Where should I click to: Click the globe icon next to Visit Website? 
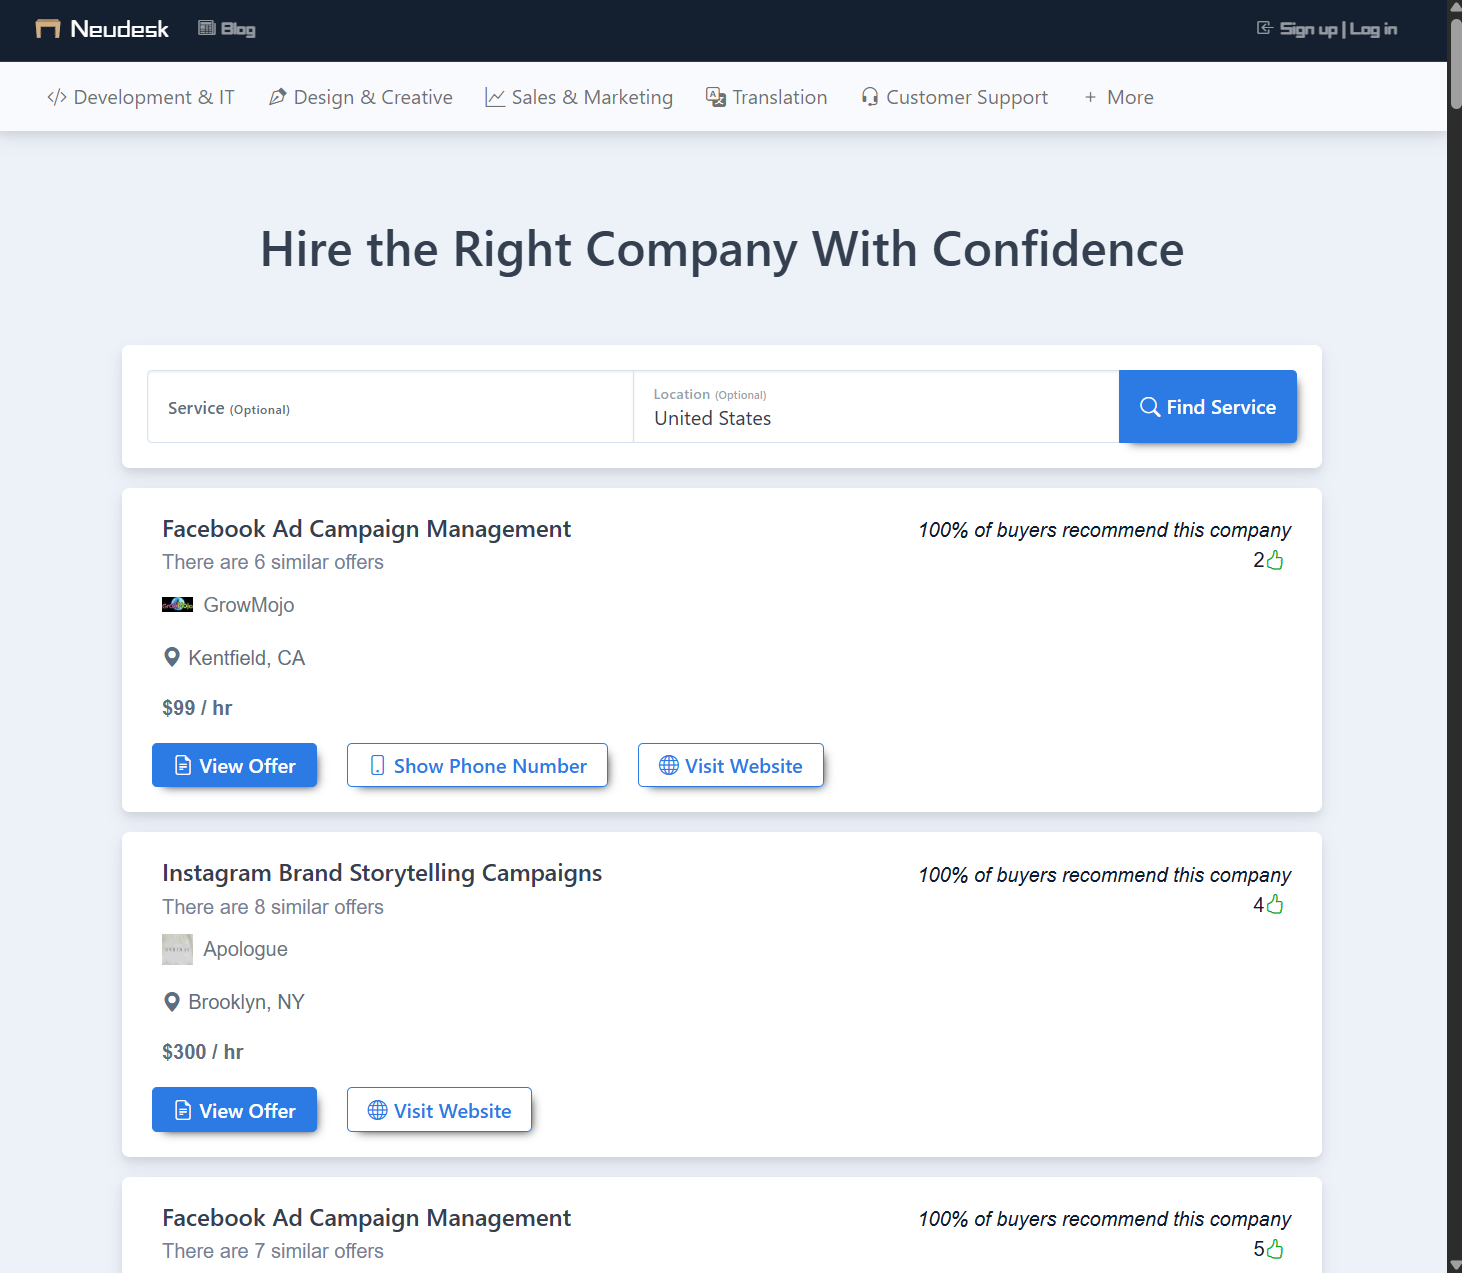(667, 765)
